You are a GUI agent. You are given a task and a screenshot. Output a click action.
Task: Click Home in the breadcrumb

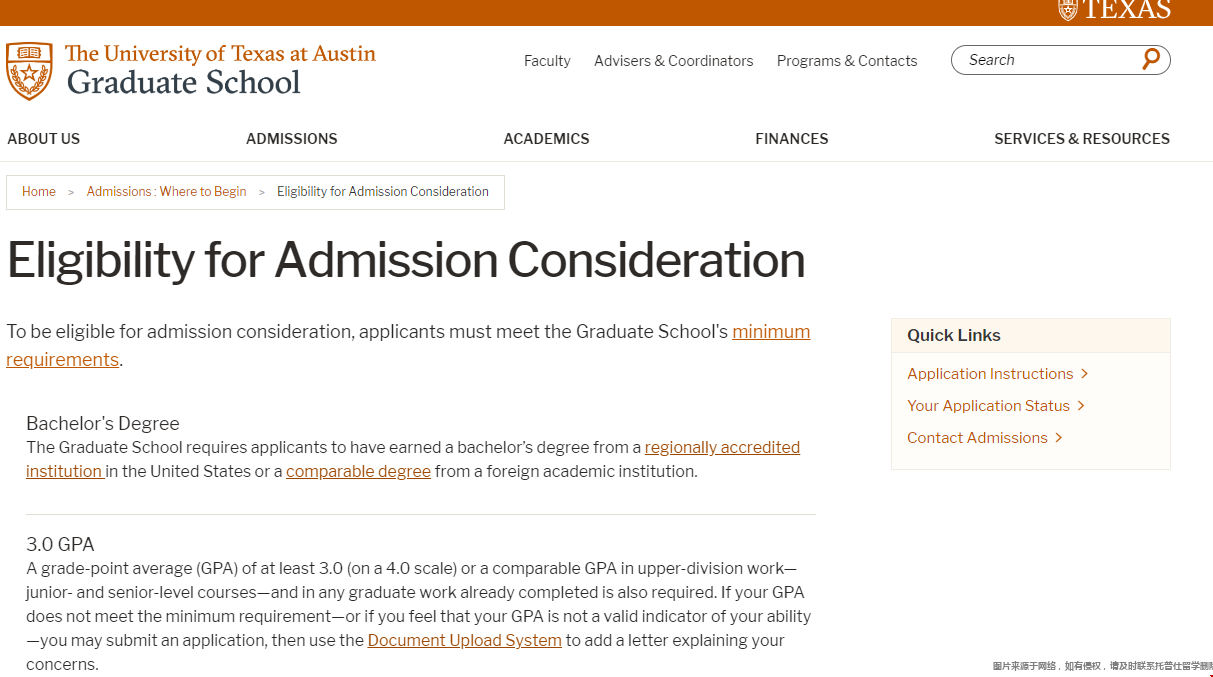click(39, 192)
